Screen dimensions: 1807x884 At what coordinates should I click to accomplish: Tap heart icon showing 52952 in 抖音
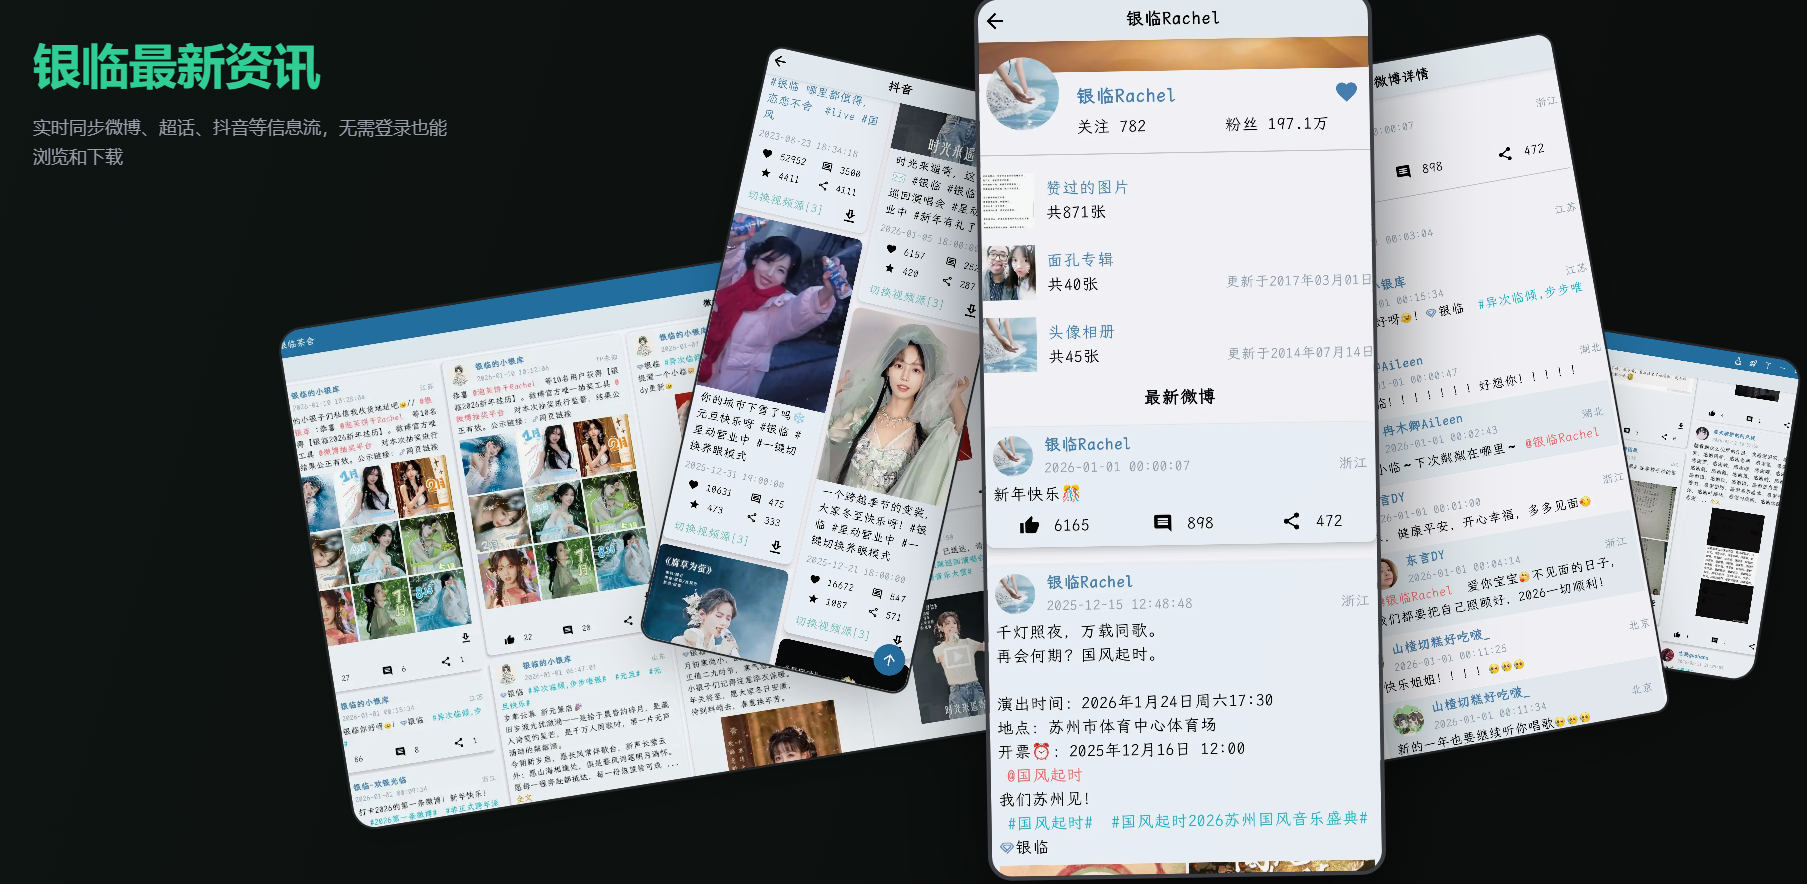pyautogui.click(x=768, y=154)
